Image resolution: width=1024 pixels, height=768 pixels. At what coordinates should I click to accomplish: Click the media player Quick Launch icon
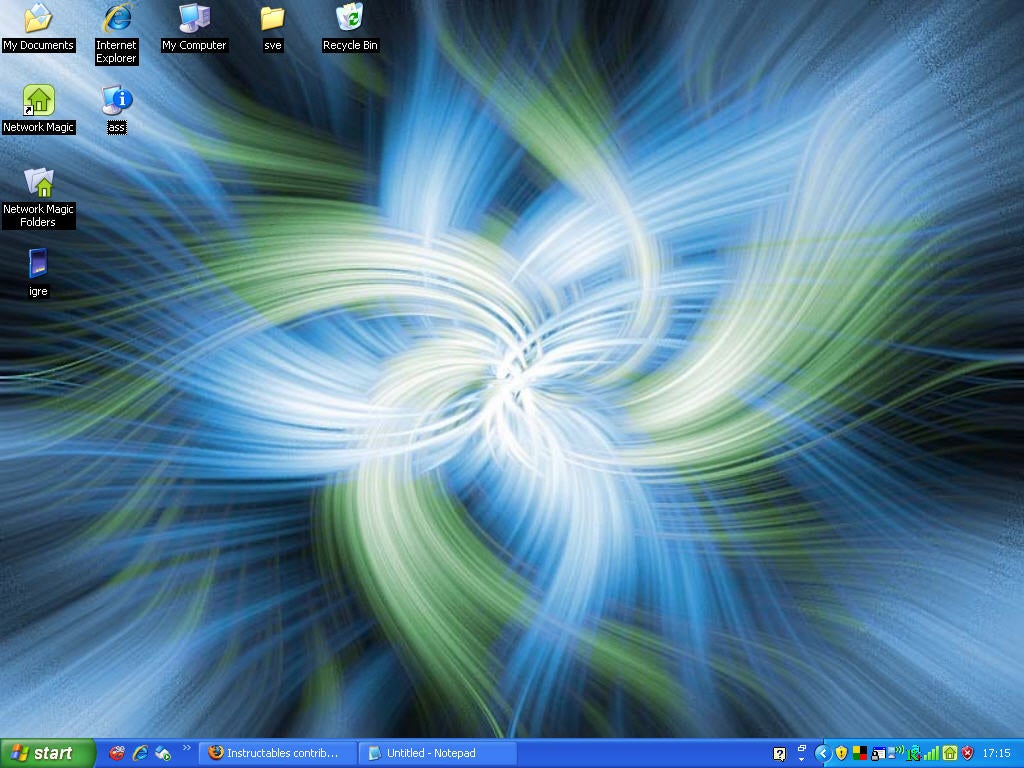click(x=163, y=753)
